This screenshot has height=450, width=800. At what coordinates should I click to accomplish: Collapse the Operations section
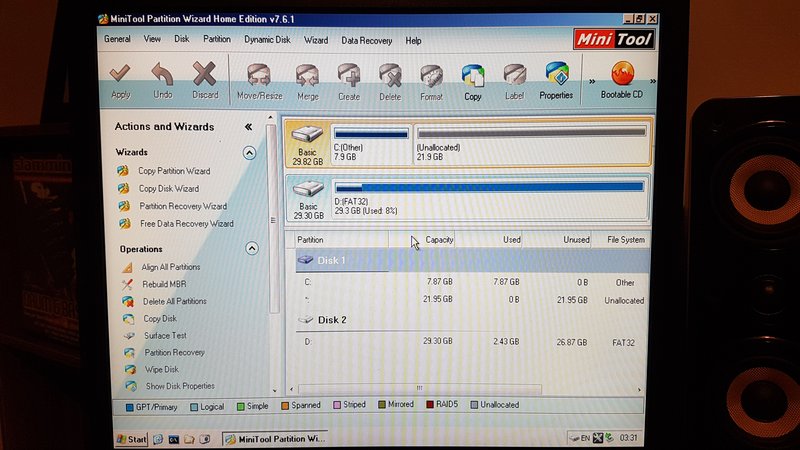pos(252,248)
